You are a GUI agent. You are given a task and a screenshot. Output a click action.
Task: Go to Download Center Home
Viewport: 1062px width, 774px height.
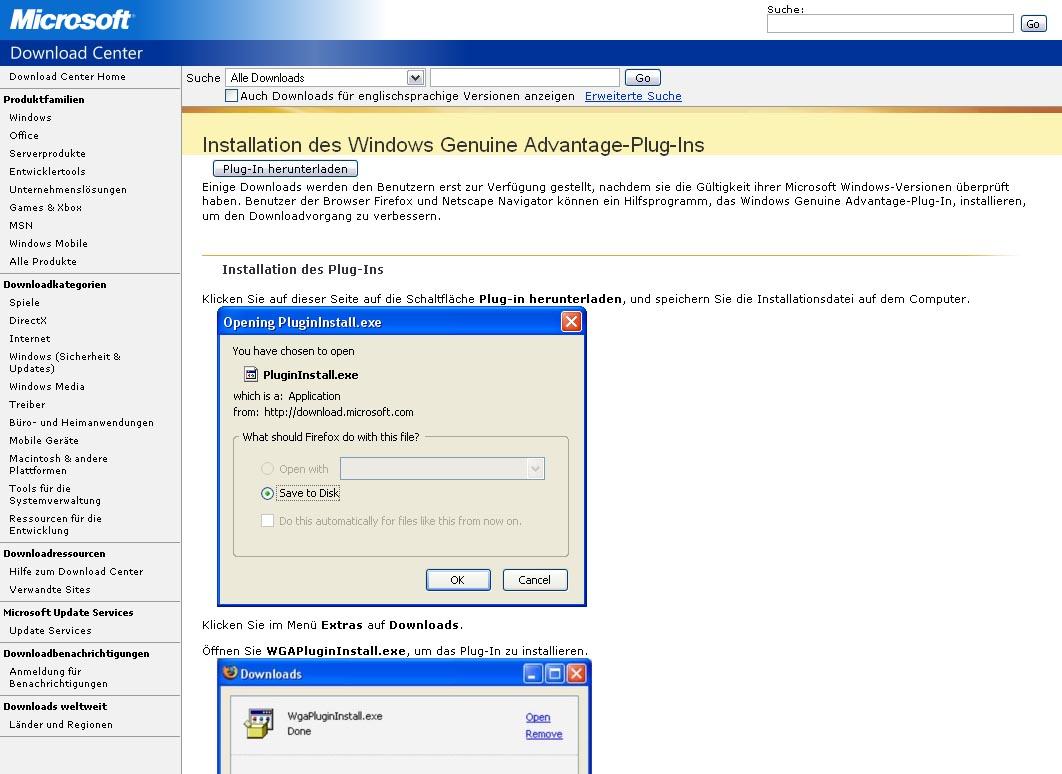67,77
